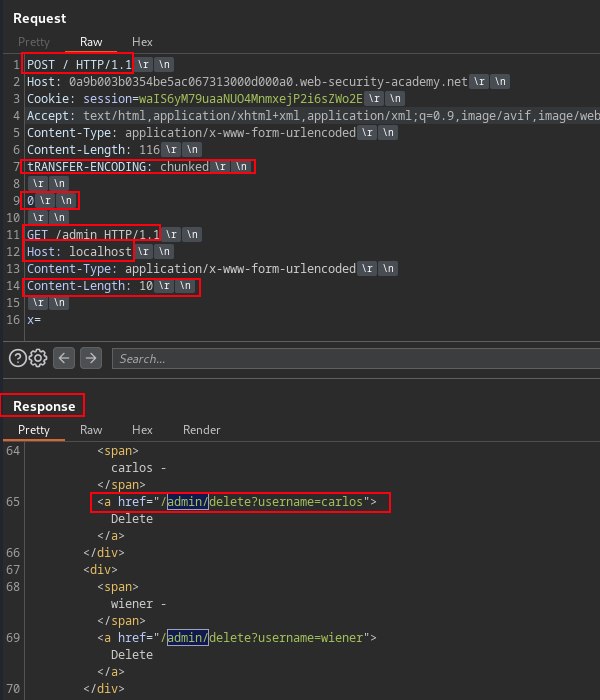This screenshot has height=700, width=600.
Task: Click the 'Host: localhost' line
Action: (79, 251)
